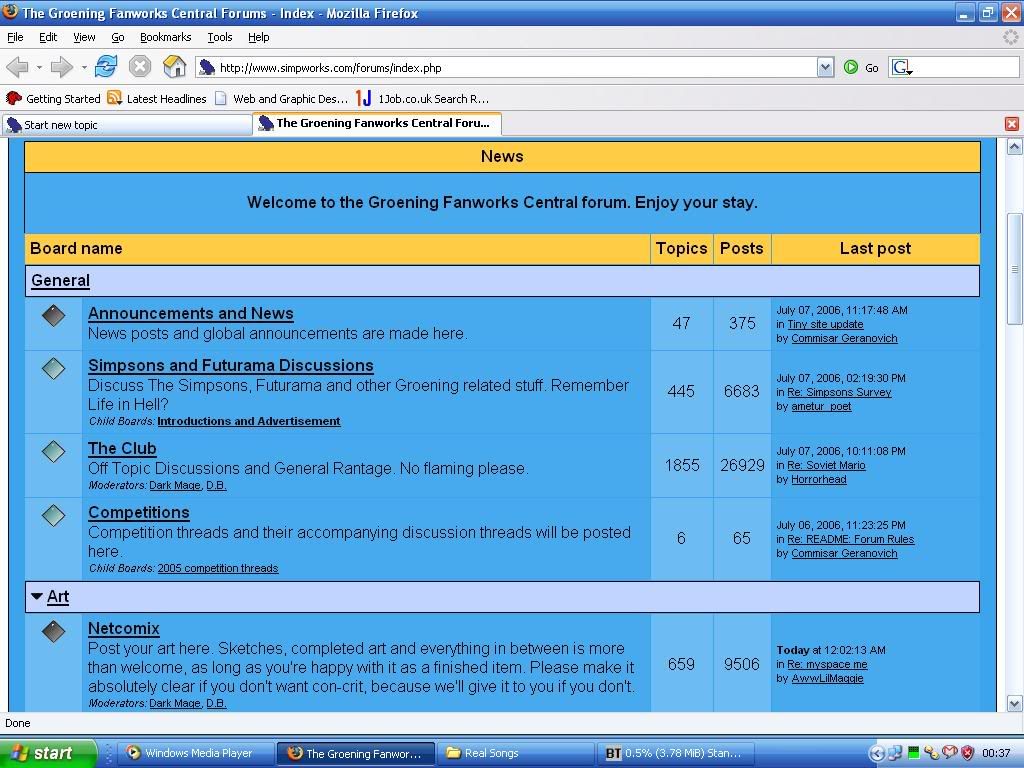
Task: Click the Home toolbar icon
Action: tap(174, 67)
